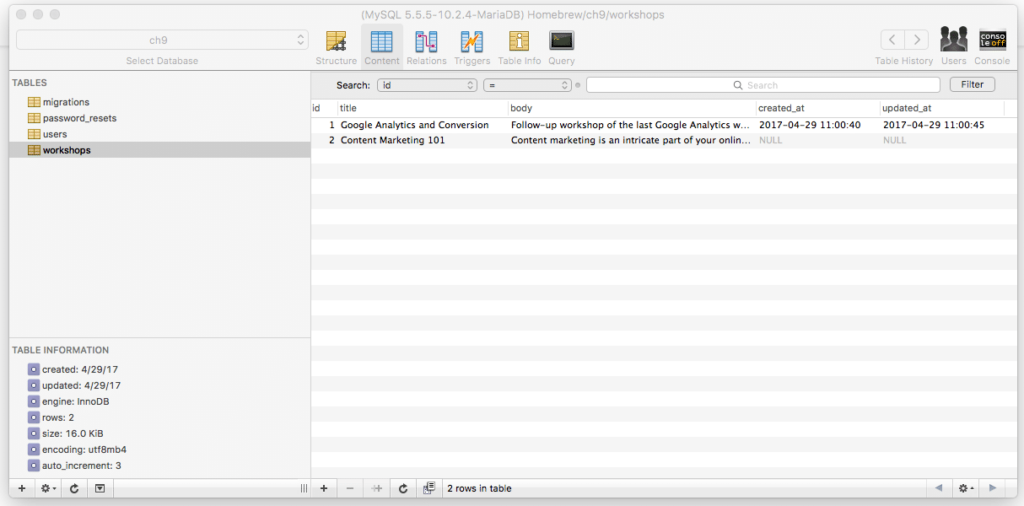Click the Content marketing is an intricate body cell
The height and width of the screenshot is (506, 1024).
tap(630, 140)
